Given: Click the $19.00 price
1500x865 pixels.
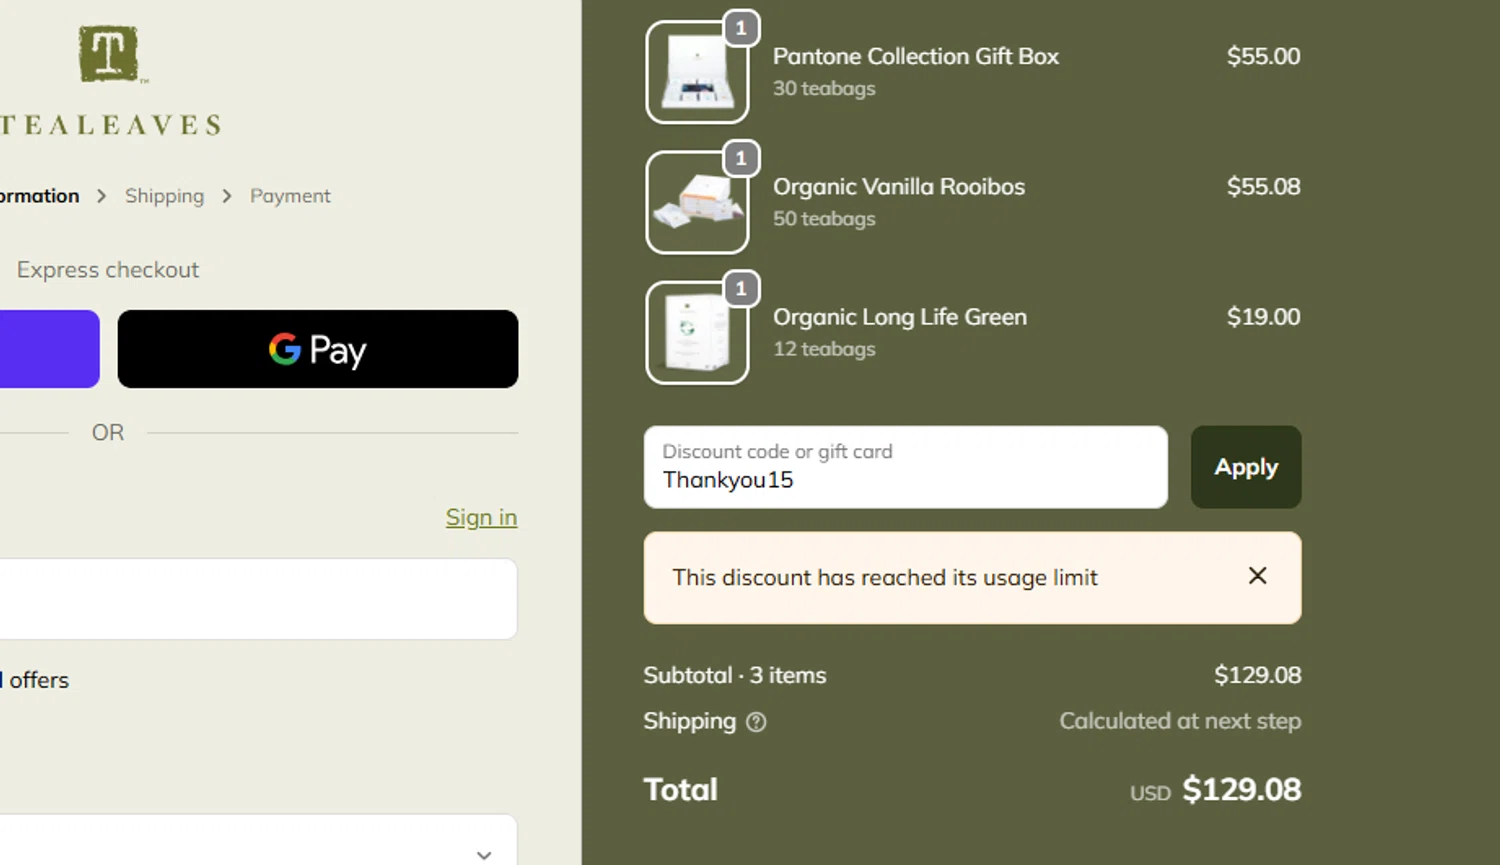Looking at the screenshot, I should point(1264,317).
